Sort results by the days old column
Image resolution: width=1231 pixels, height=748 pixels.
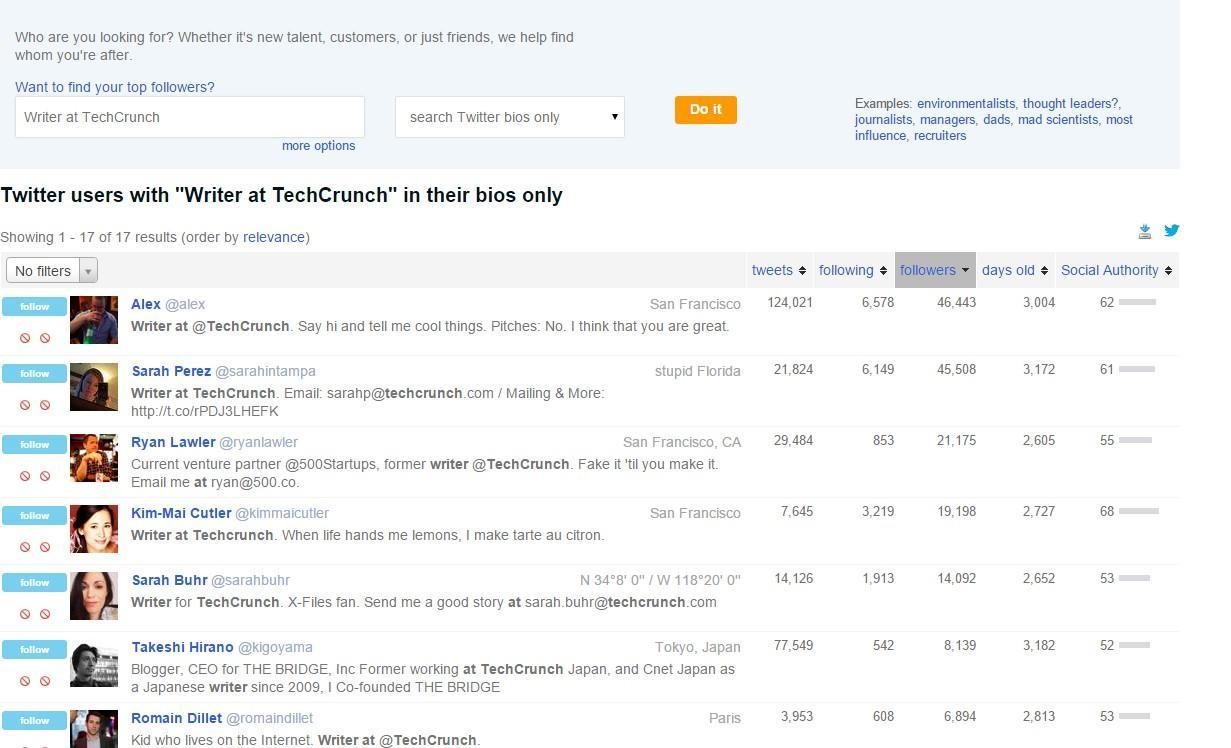[x=1015, y=270]
